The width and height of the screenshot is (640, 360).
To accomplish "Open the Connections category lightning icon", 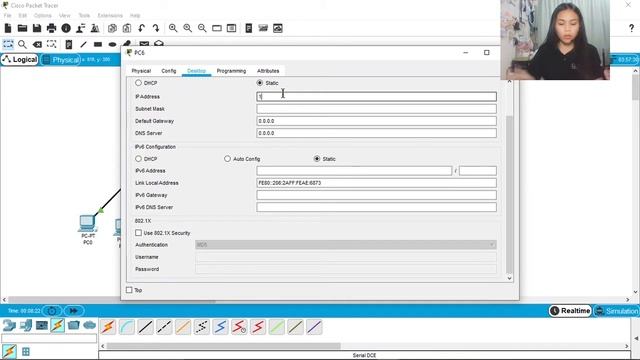I will click(58, 325).
